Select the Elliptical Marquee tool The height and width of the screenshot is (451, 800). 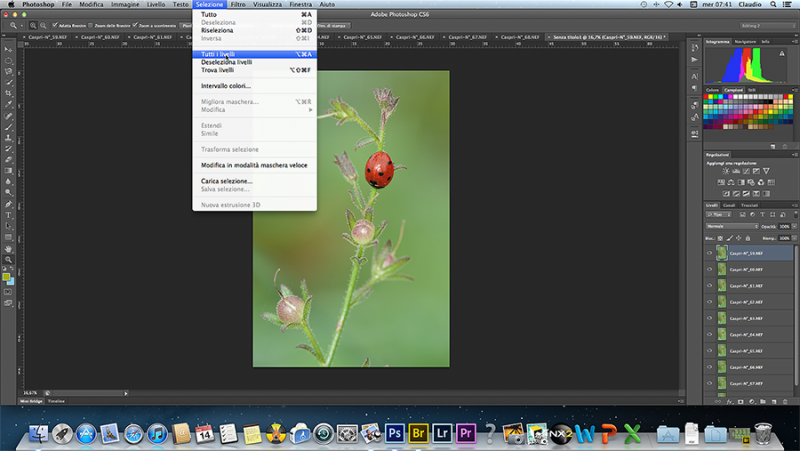click(8, 60)
